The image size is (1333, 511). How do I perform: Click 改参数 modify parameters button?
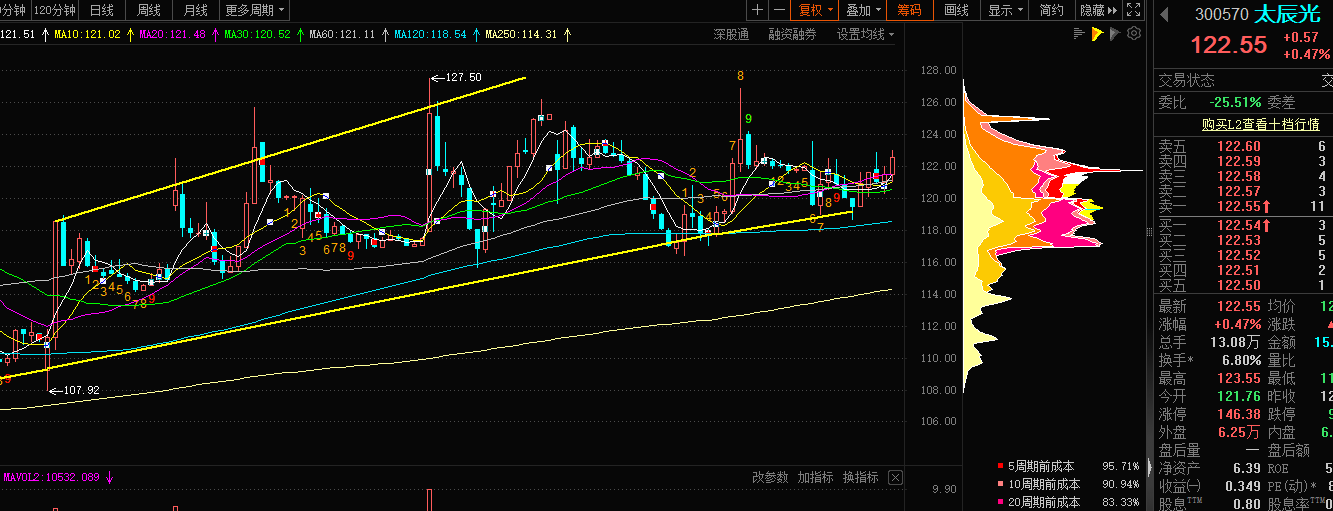[x=770, y=477]
